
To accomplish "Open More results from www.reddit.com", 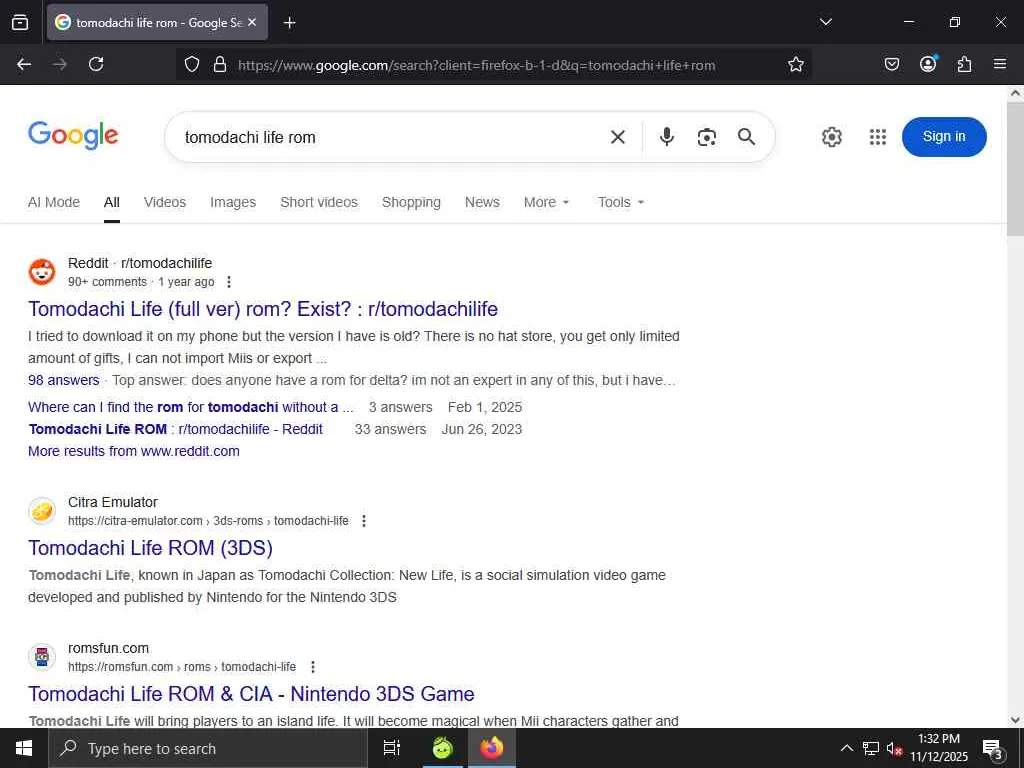I will click(134, 451).
